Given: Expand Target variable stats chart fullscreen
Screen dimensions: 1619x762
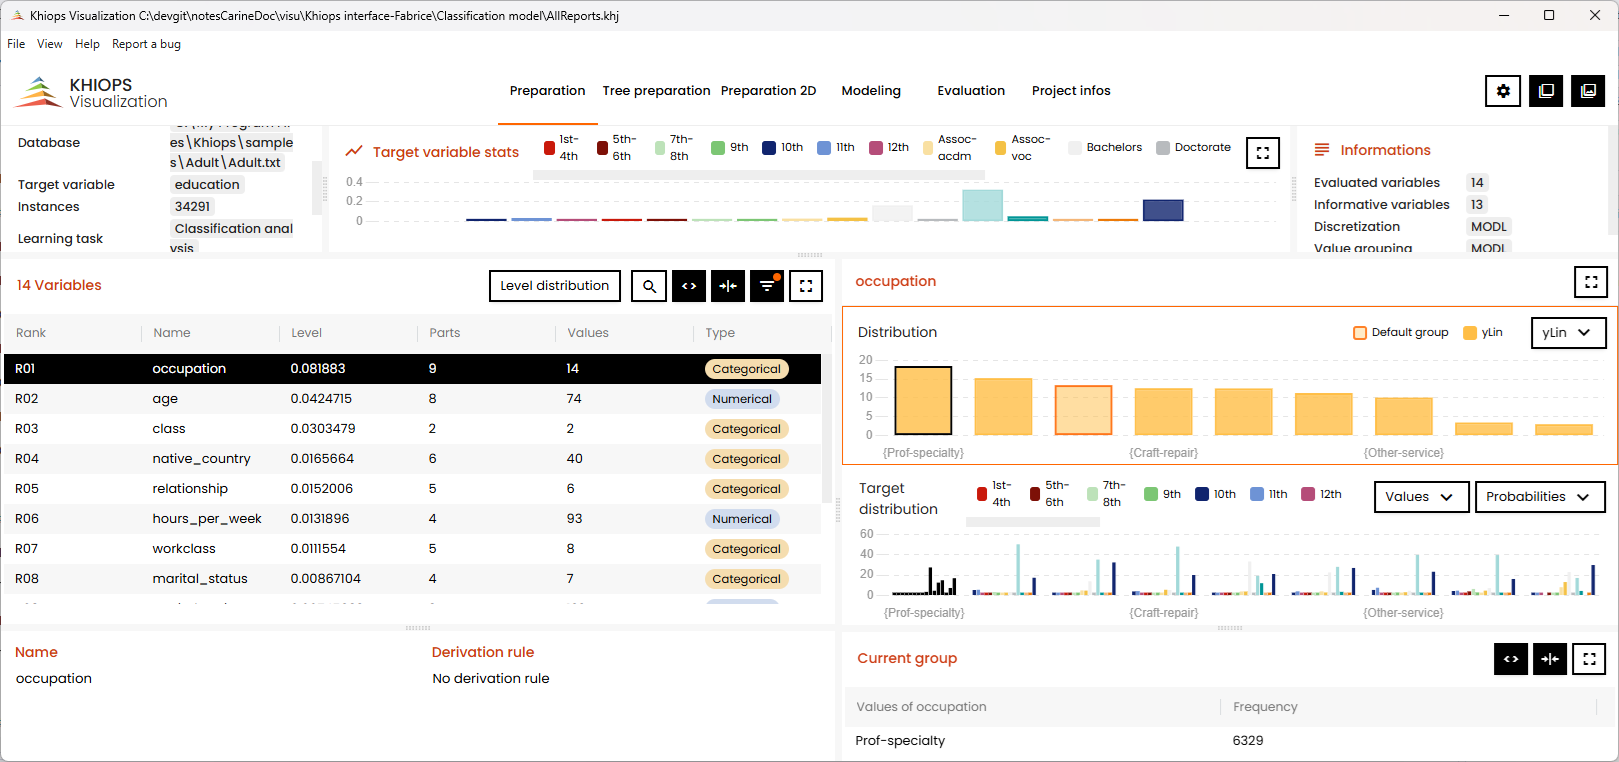Looking at the screenshot, I should pyautogui.click(x=1263, y=153).
